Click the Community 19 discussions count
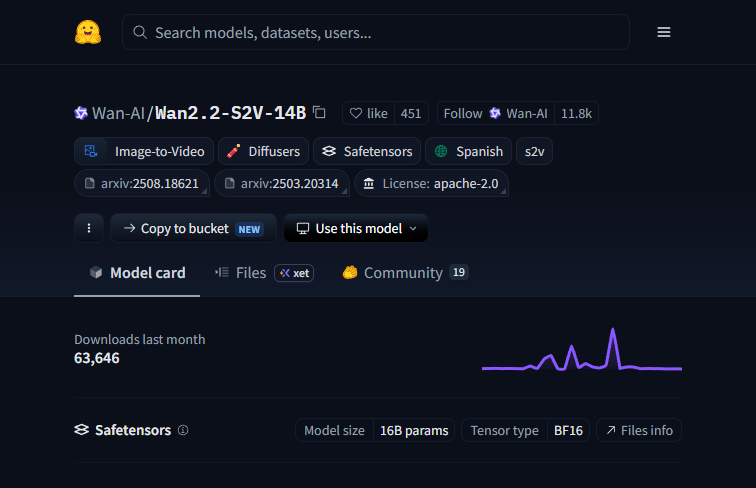This screenshot has width=756, height=488. tap(459, 272)
